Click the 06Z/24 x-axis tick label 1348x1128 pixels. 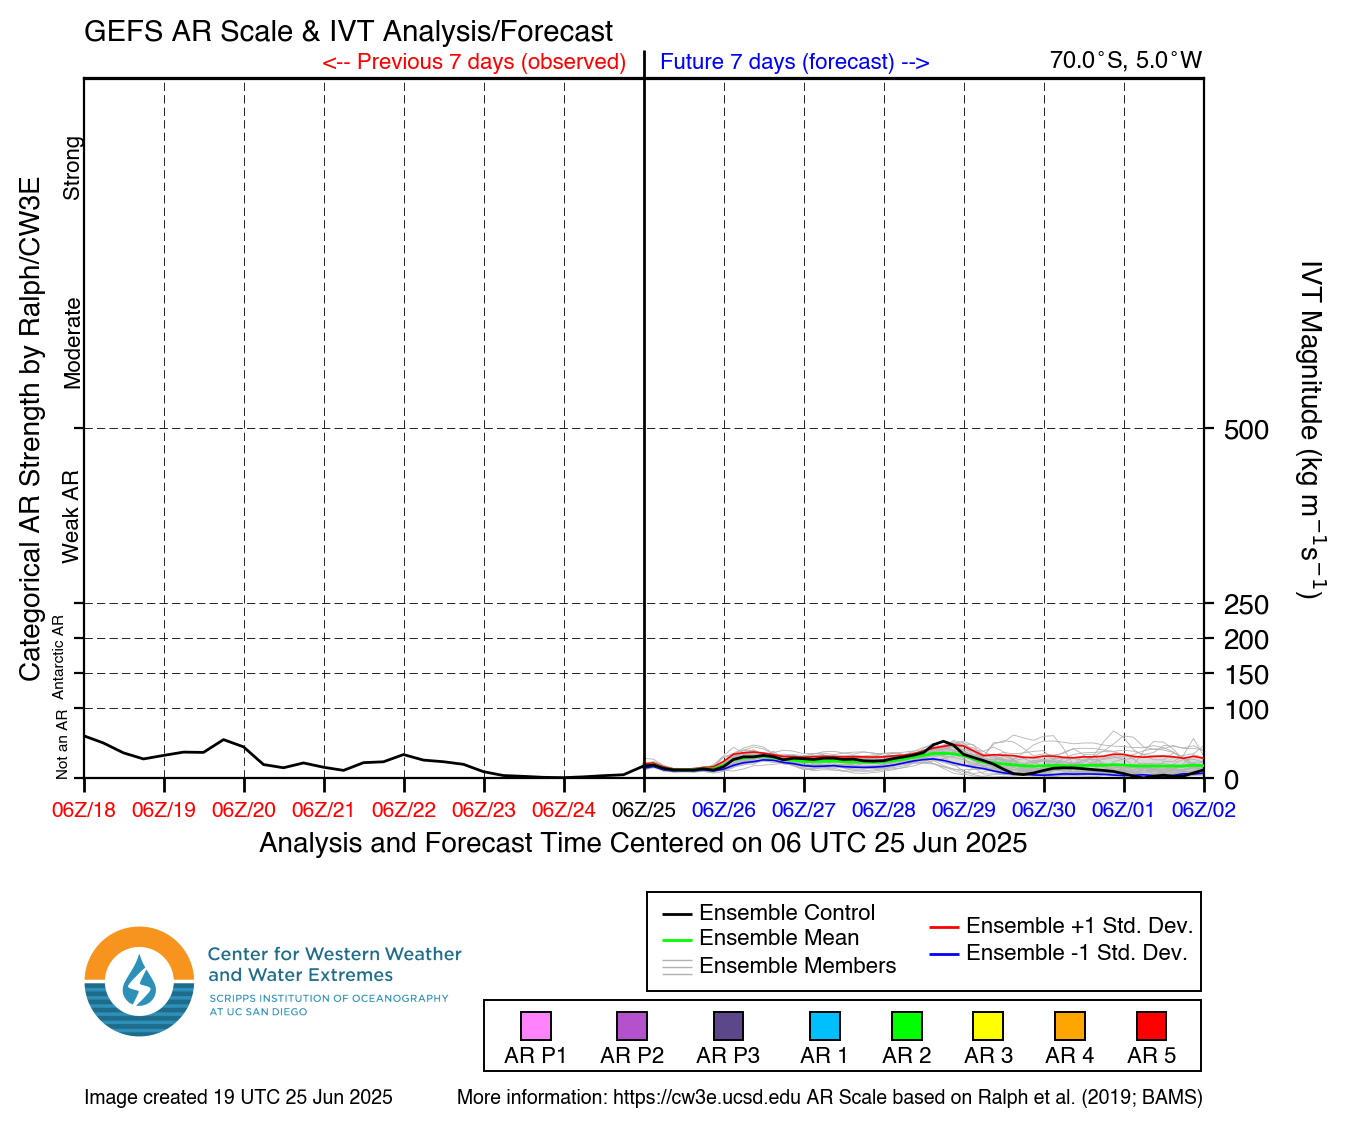pyautogui.click(x=564, y=810)
